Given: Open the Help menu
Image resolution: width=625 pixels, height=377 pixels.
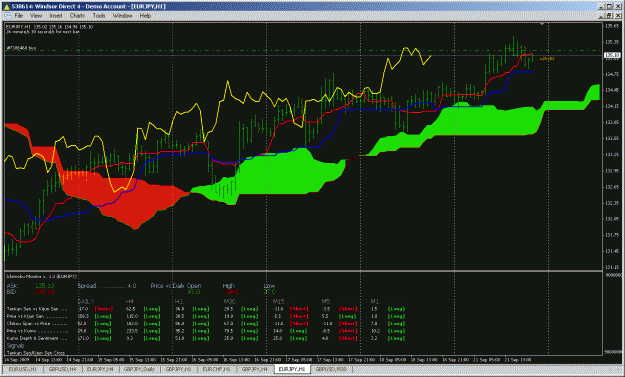Looking at the screenshot, I should (145, 16).
